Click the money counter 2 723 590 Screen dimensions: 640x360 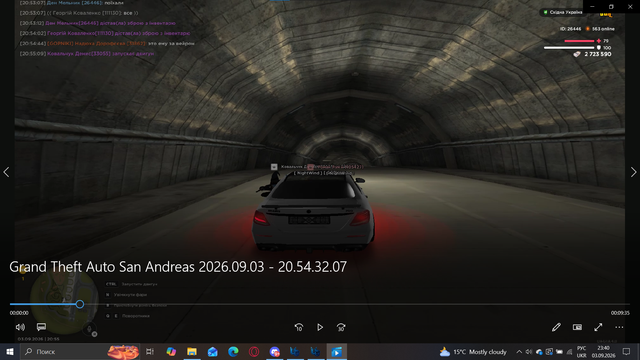(x=598, y=54)
